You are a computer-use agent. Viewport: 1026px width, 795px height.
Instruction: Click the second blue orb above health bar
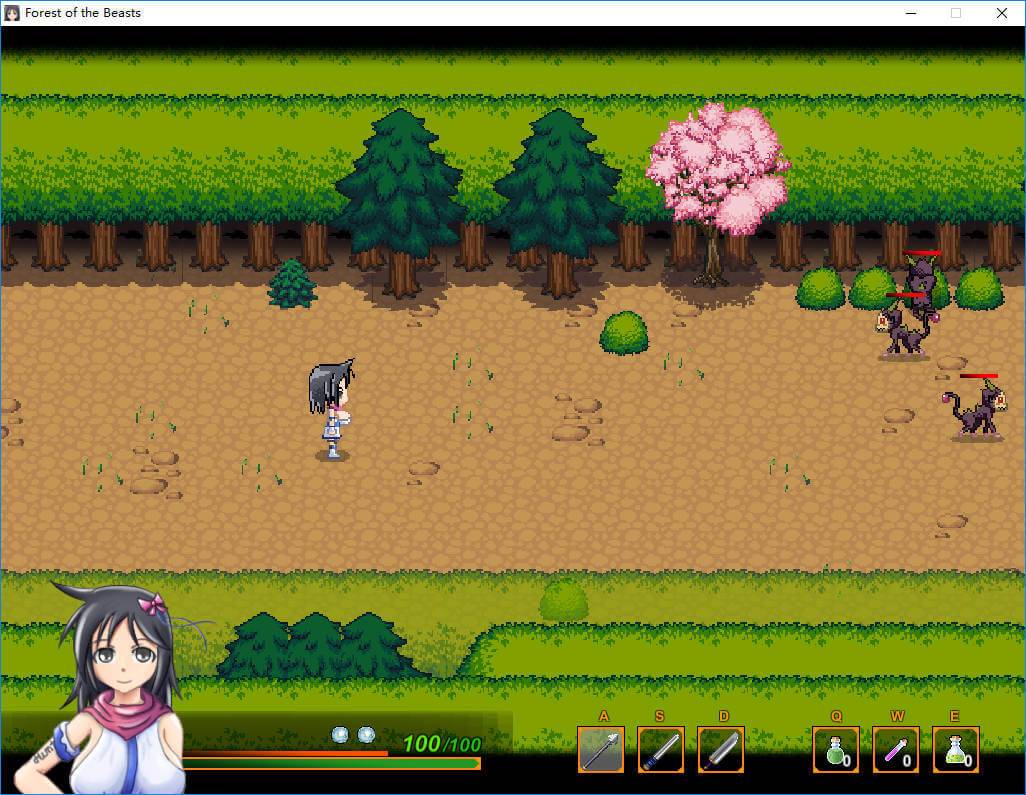click(x=366, y=735)
